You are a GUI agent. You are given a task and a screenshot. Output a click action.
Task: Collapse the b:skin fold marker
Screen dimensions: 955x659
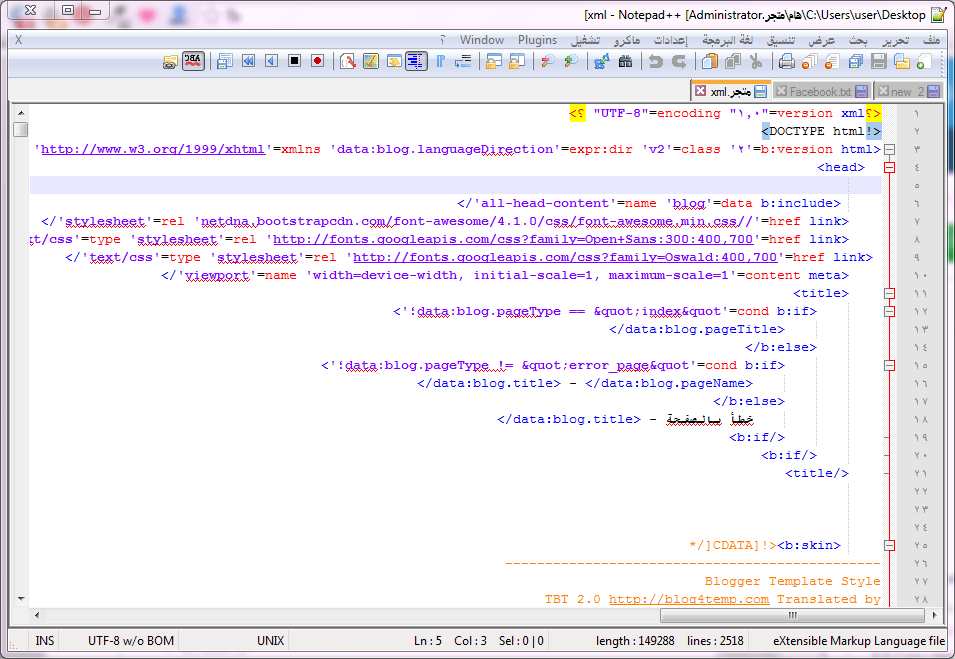[x=889, y=545]
